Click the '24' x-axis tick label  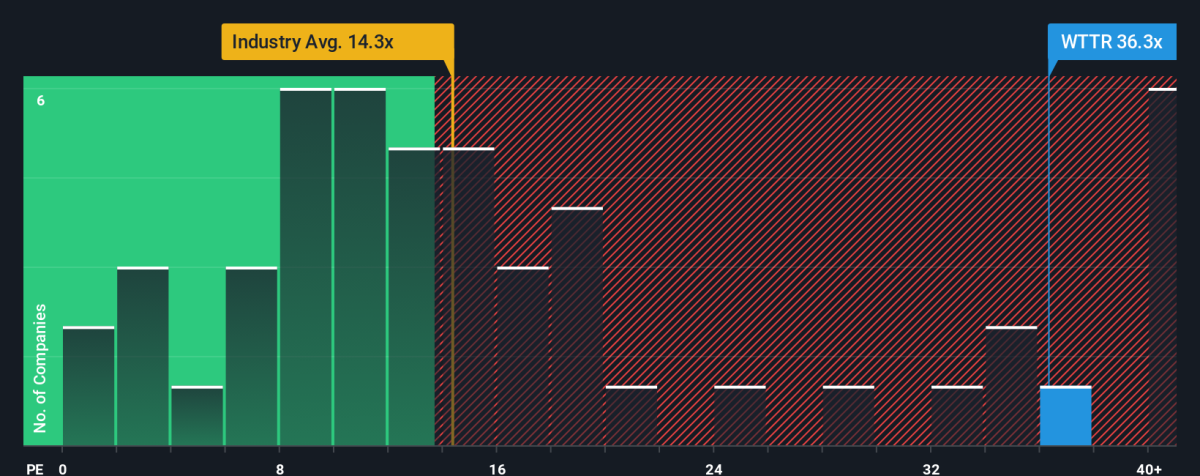pyautogui.click(x=714, y=469)
